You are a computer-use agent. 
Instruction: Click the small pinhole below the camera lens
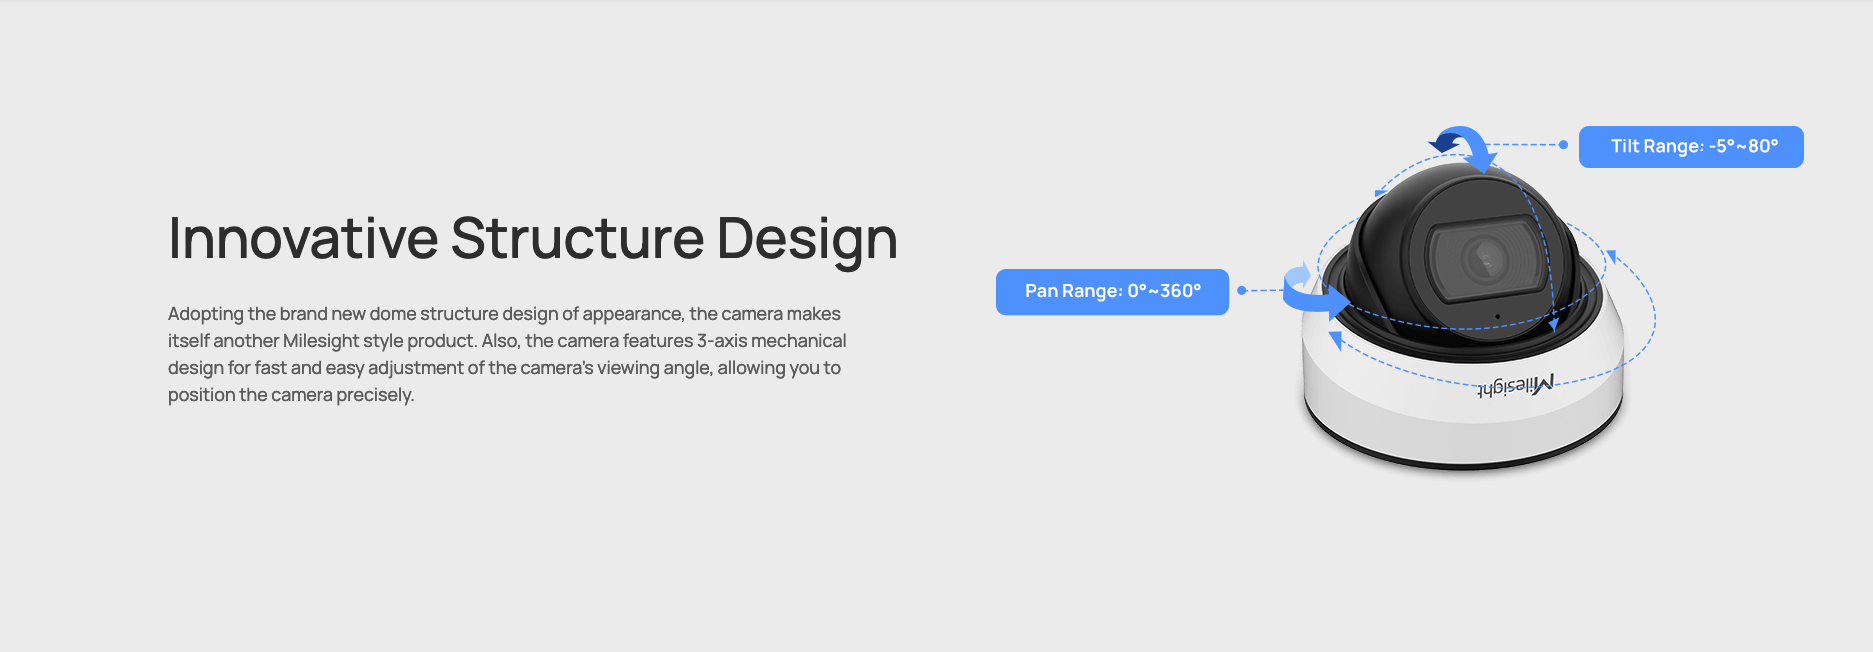pyautogui.click(x=1497, y=316)
